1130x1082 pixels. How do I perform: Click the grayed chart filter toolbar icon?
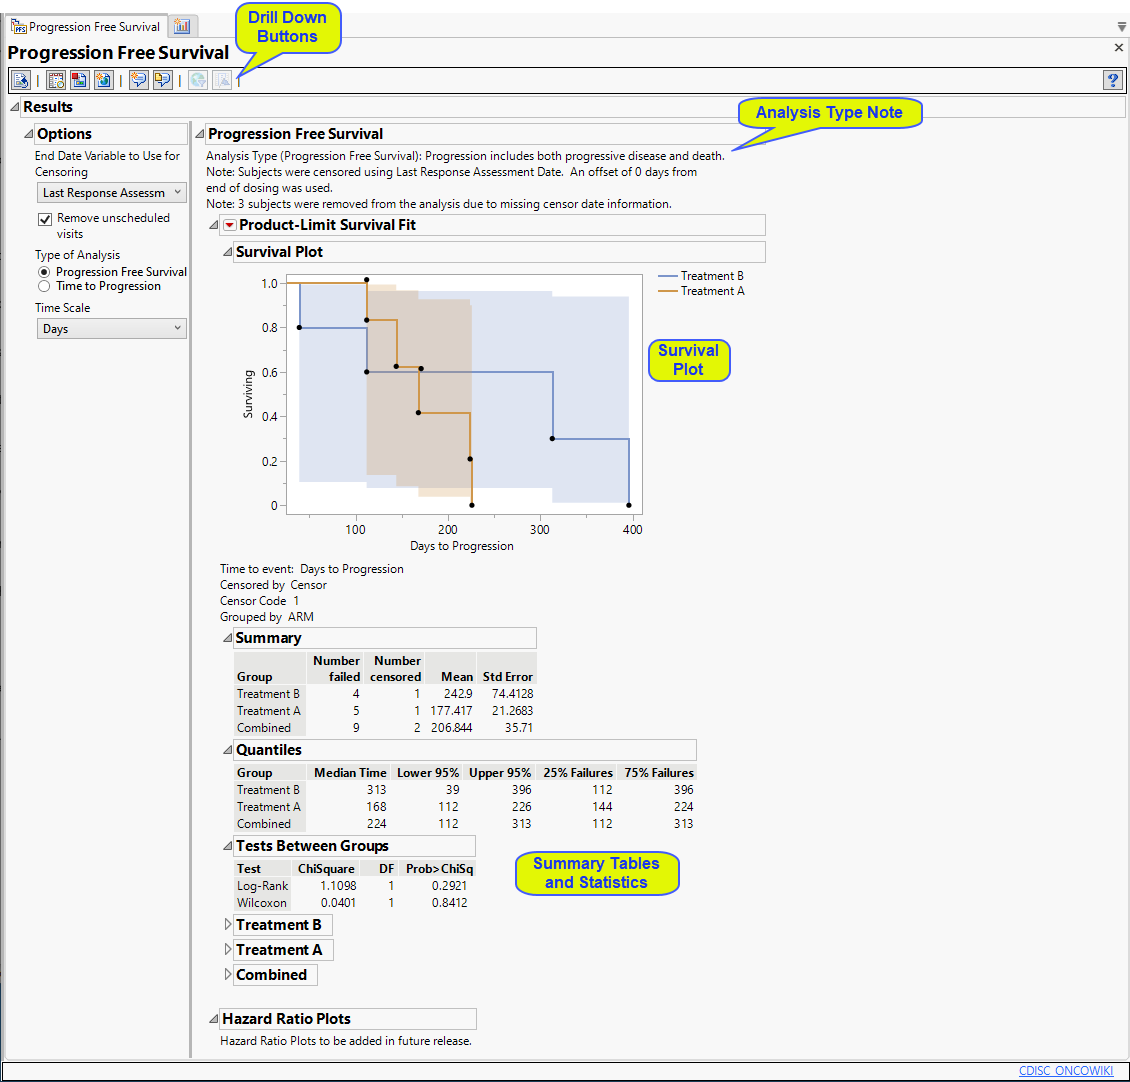tap(222, 80)
